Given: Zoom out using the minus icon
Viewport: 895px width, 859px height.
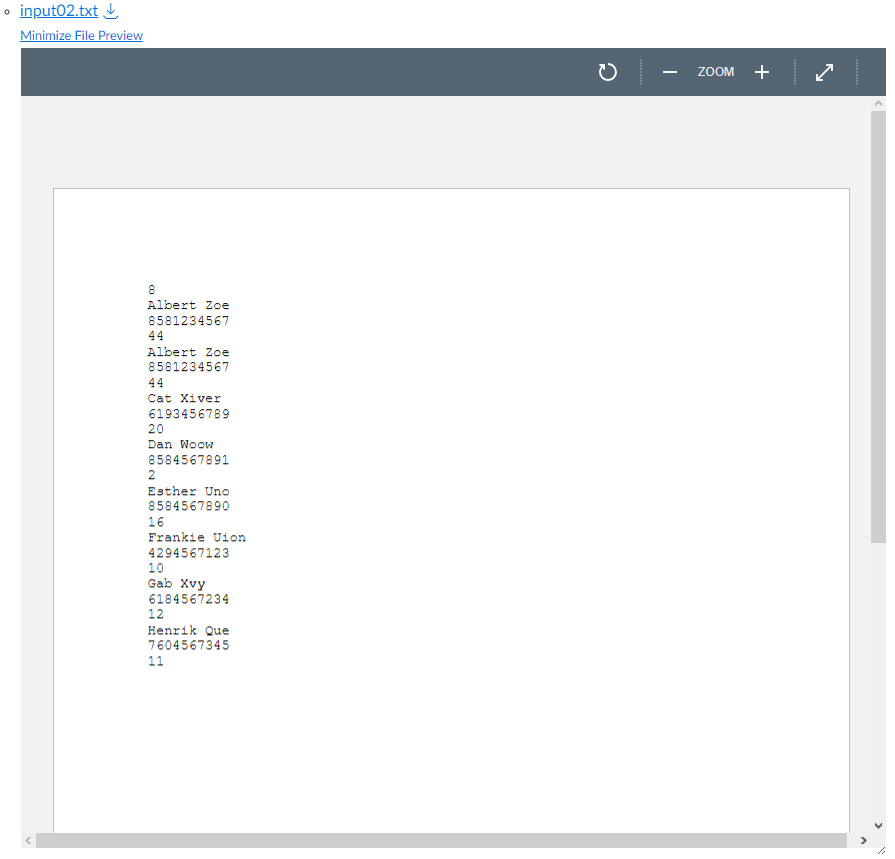Looking at the screenshot, I should [x=670, y=71].
